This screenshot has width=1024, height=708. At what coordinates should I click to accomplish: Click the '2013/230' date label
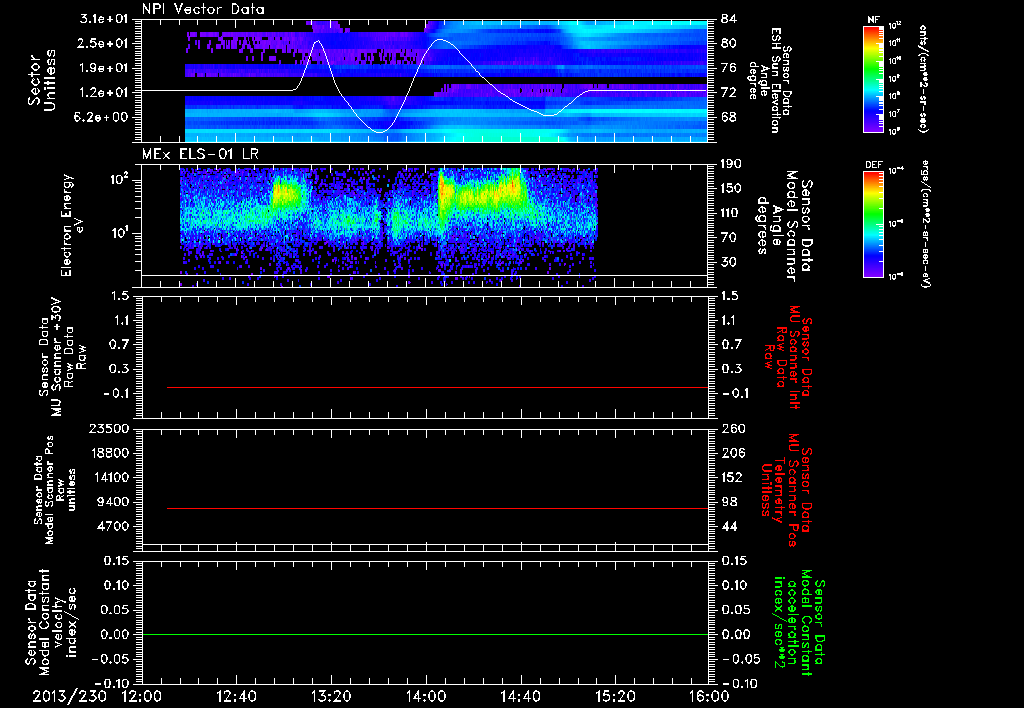click(69, 696)
